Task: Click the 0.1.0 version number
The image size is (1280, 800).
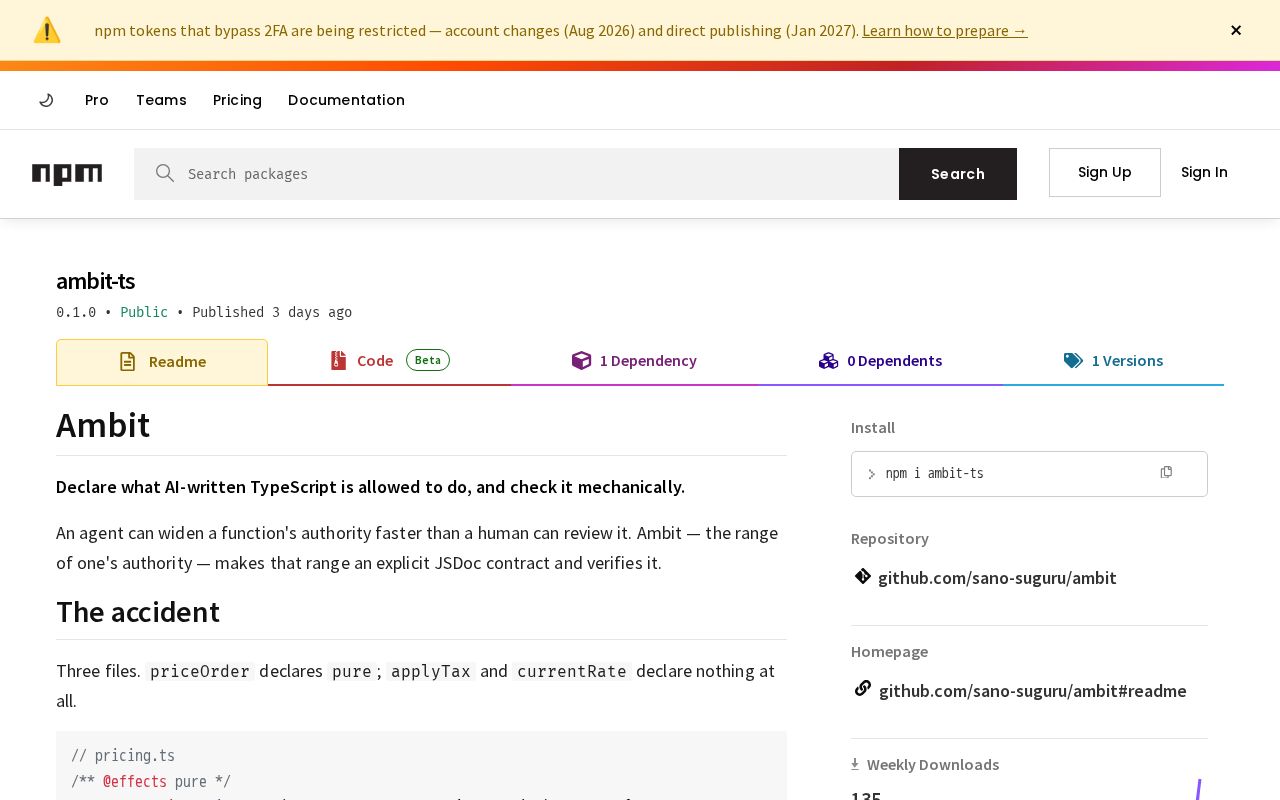Action: 76,312
